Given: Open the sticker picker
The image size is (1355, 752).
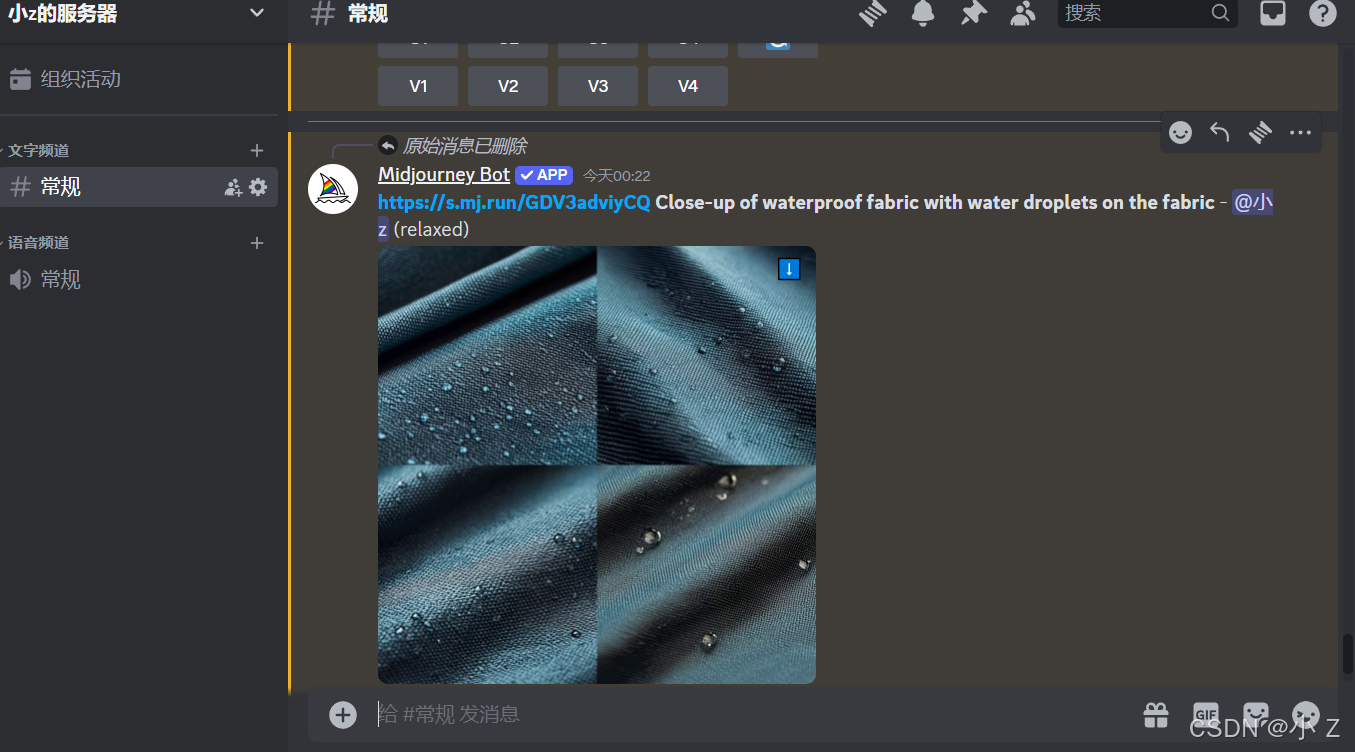Looking at the screenshot, I should [x=1256, y=715].
